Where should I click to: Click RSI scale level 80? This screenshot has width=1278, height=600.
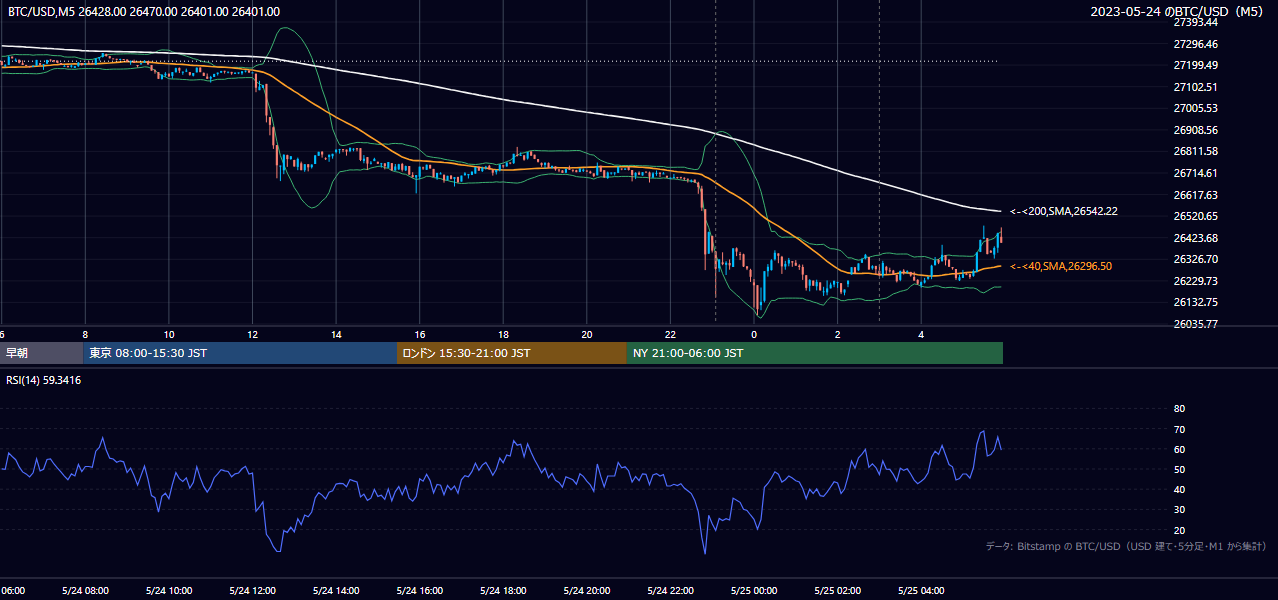point(1179,409)
